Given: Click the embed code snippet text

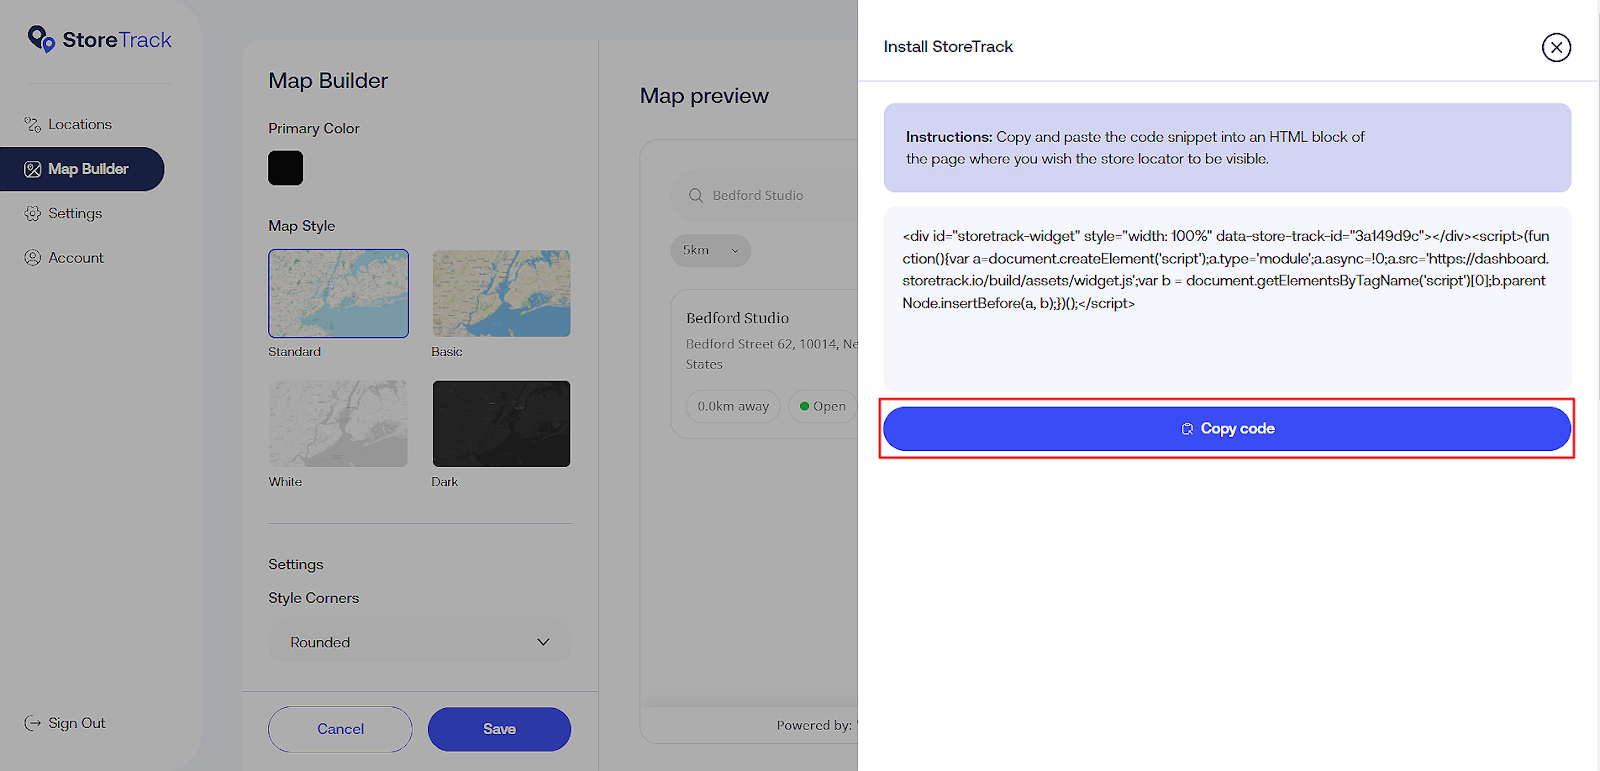Looking at the screenshot, I should pos(1226,270).
